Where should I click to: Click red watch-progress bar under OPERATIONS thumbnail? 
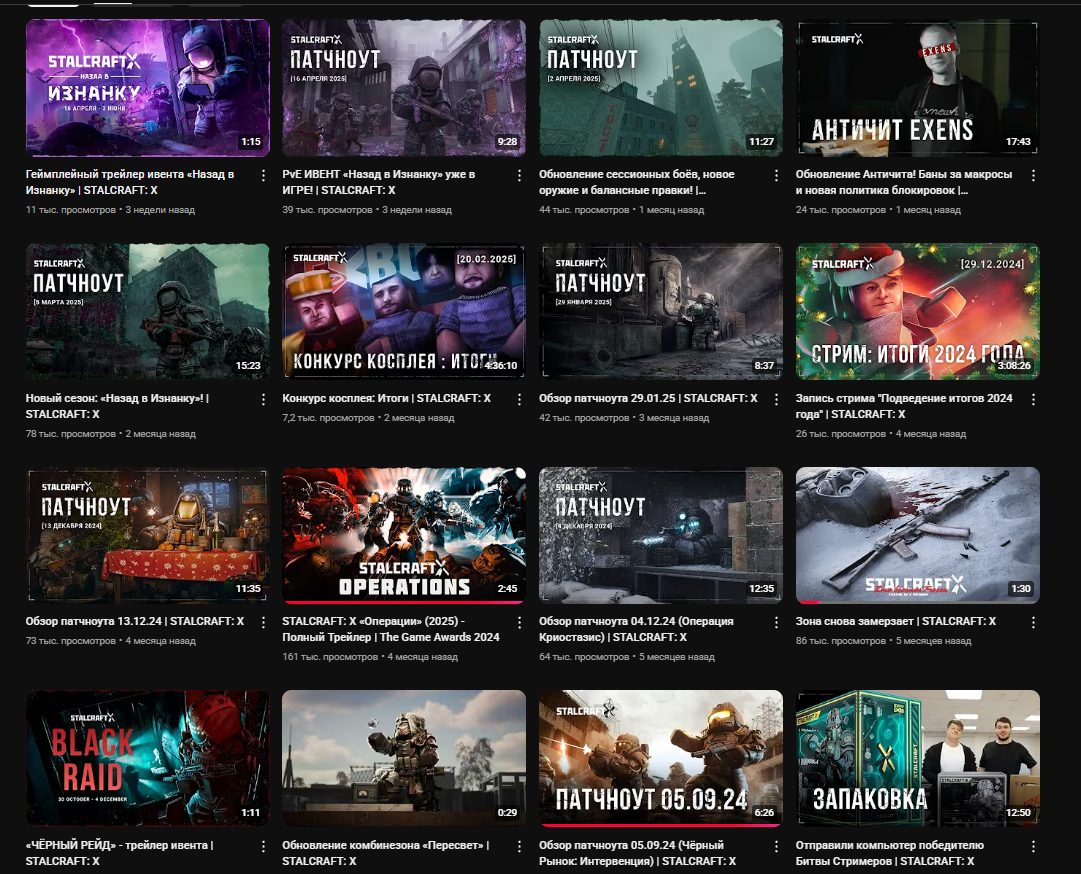click(404, 602)
